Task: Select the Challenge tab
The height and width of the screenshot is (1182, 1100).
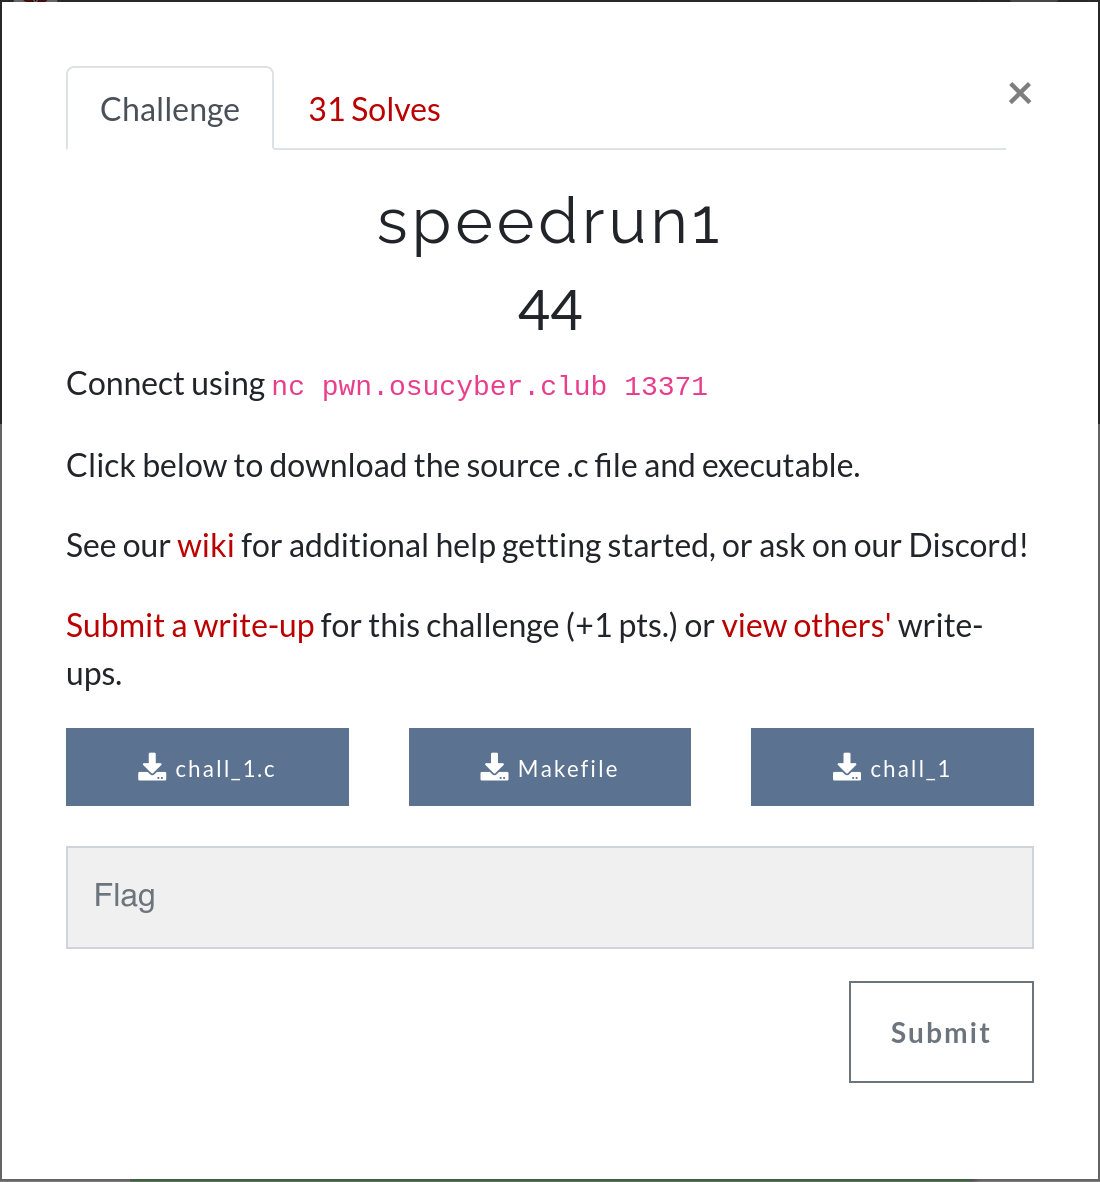Action: (170, 110)
